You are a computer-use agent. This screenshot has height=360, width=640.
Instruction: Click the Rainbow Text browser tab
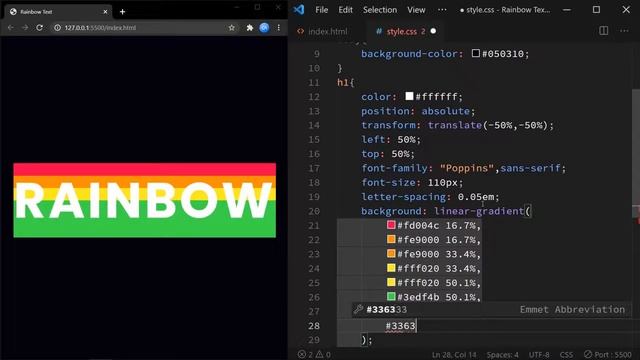pyautogui.click(x=57, y=12)
